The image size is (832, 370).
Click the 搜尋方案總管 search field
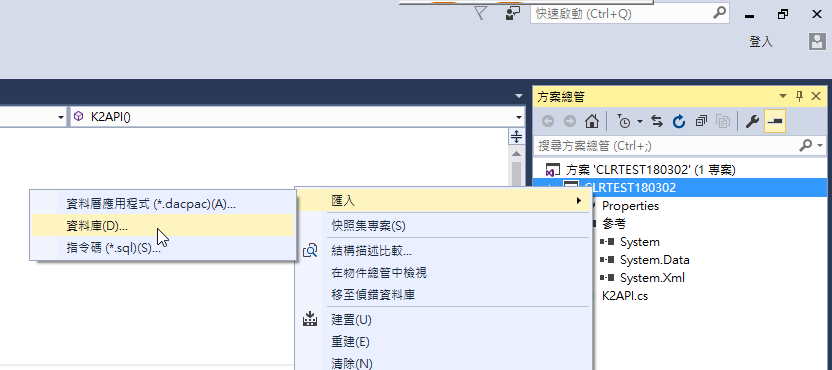coord(668,145)
